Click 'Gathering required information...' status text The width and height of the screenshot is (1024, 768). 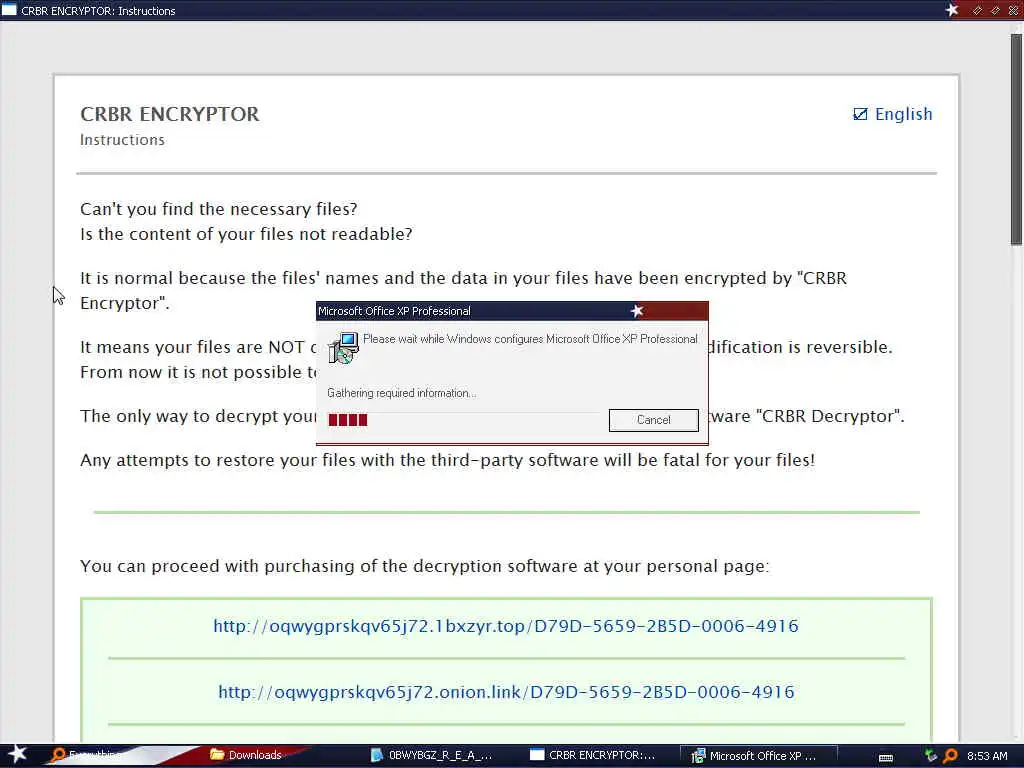[x=402, y=393]
